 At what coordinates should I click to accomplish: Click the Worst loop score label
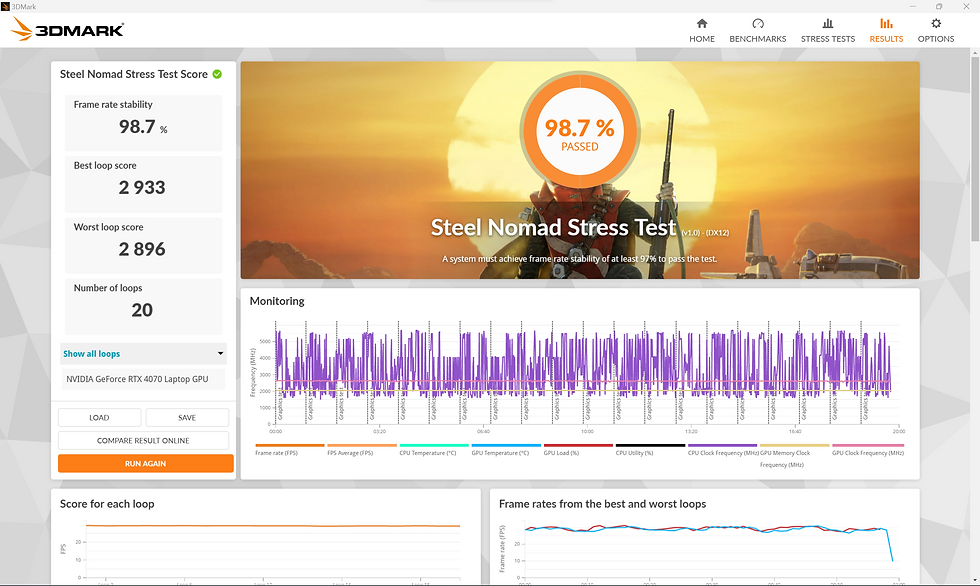(109, 227)
